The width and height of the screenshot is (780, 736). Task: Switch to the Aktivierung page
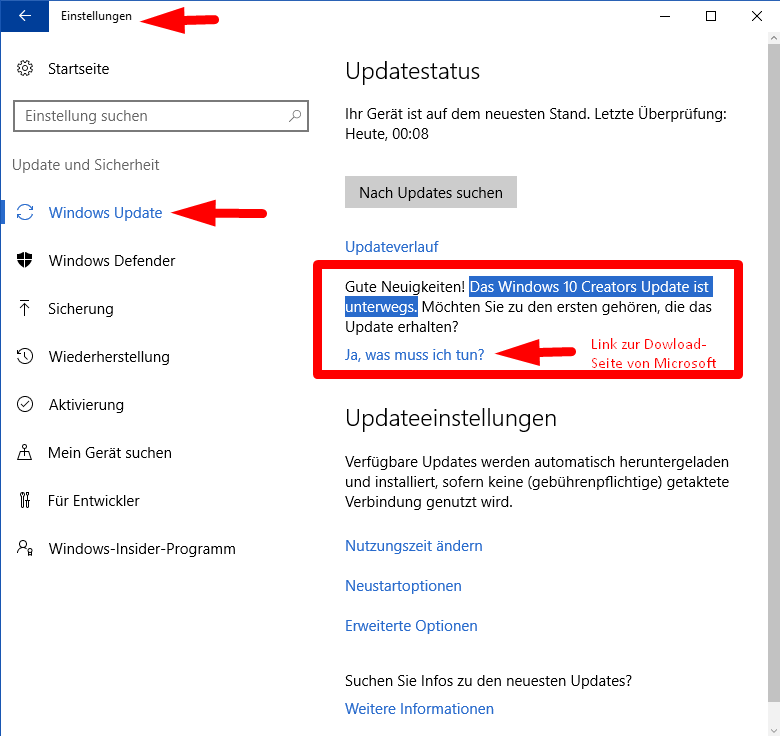tap(86, 405)
